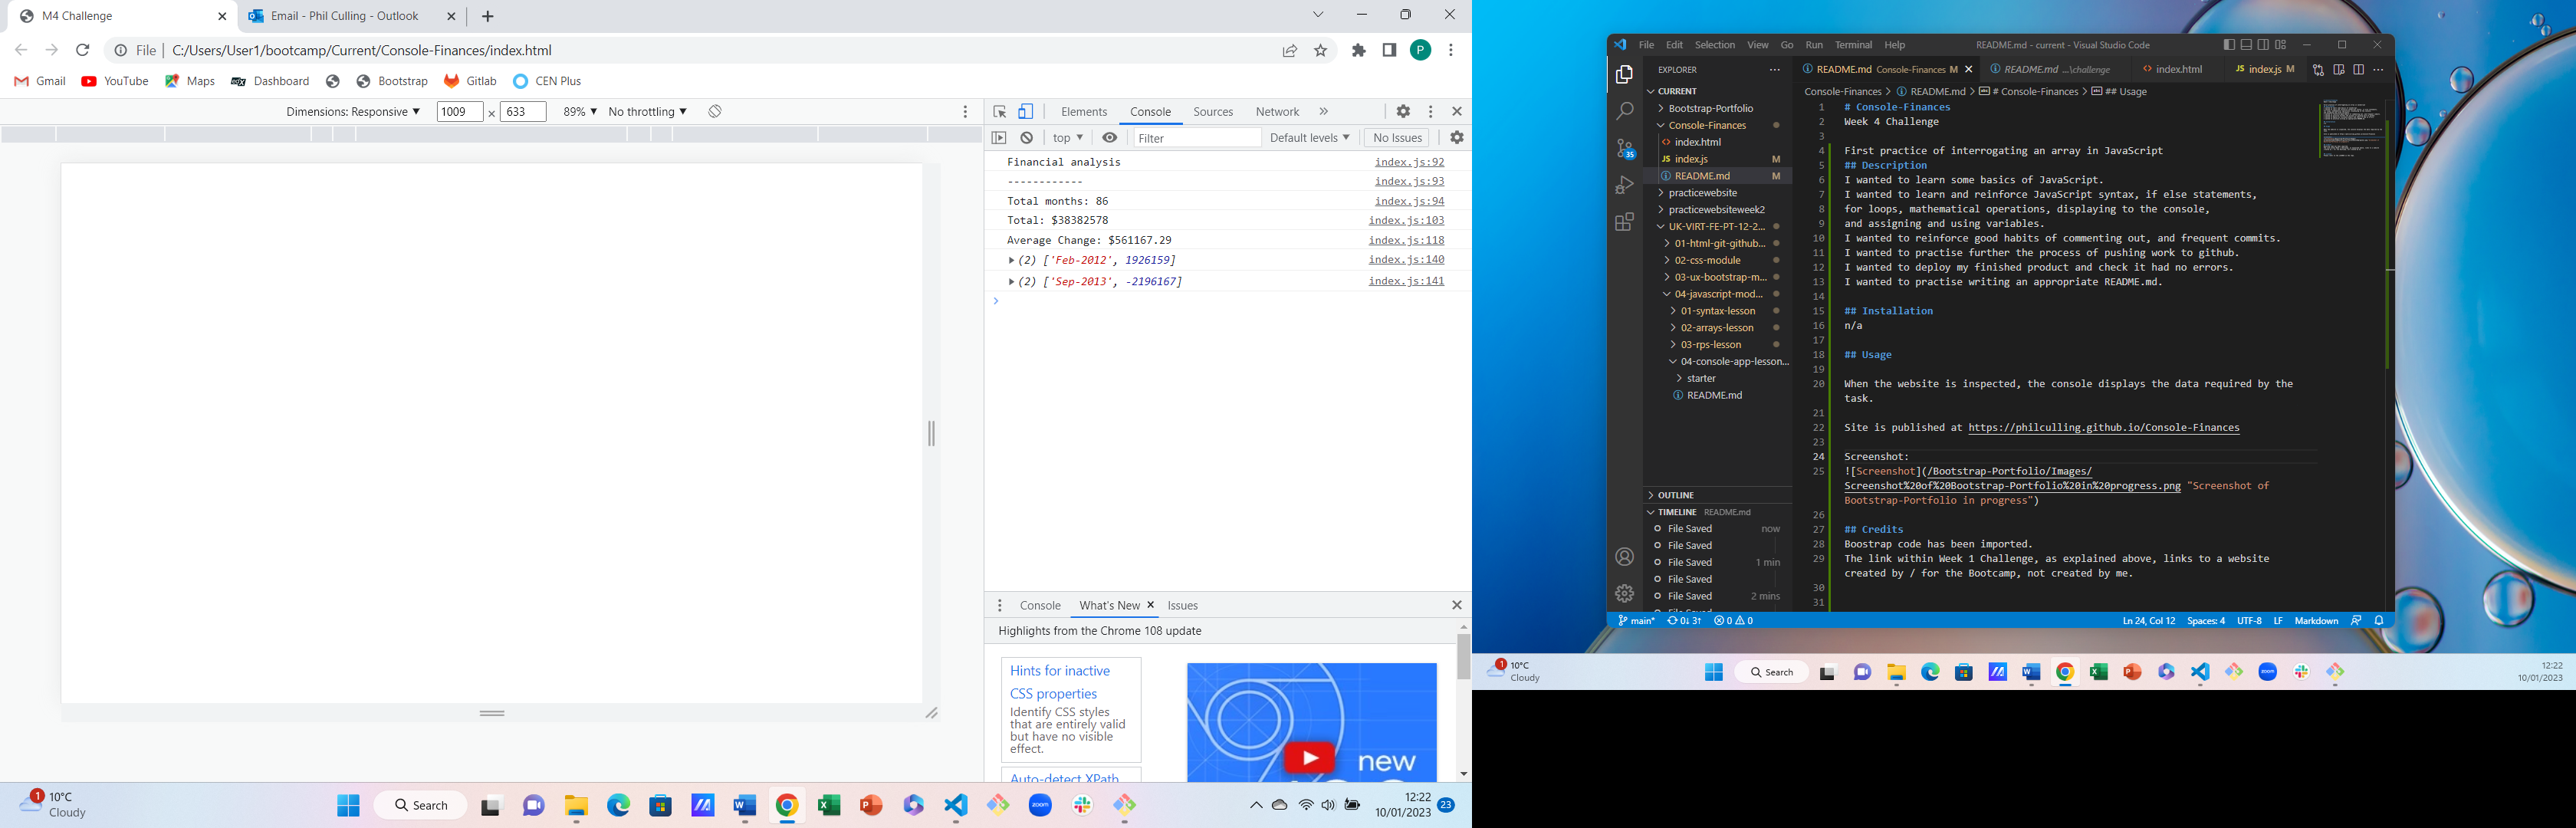
Task: Open the Gitlab bookmark
Action: (x=470, y=81)
